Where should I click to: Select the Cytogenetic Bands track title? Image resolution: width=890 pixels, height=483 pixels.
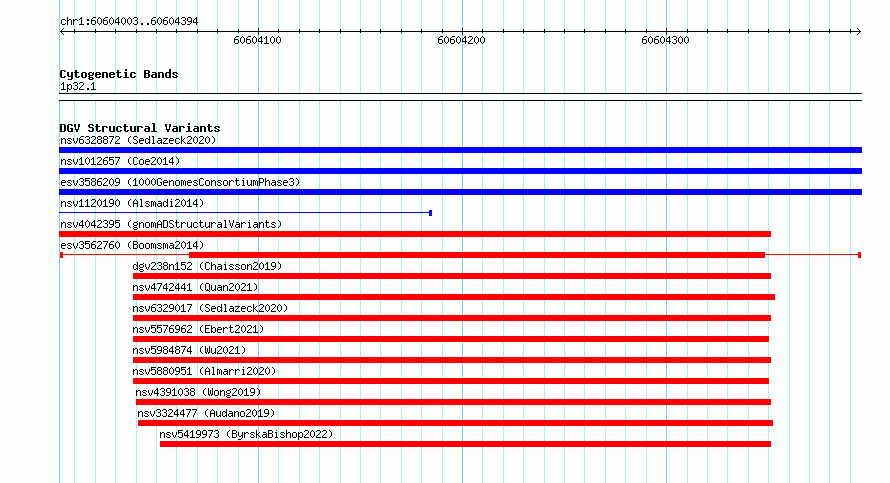pos(119,74)
